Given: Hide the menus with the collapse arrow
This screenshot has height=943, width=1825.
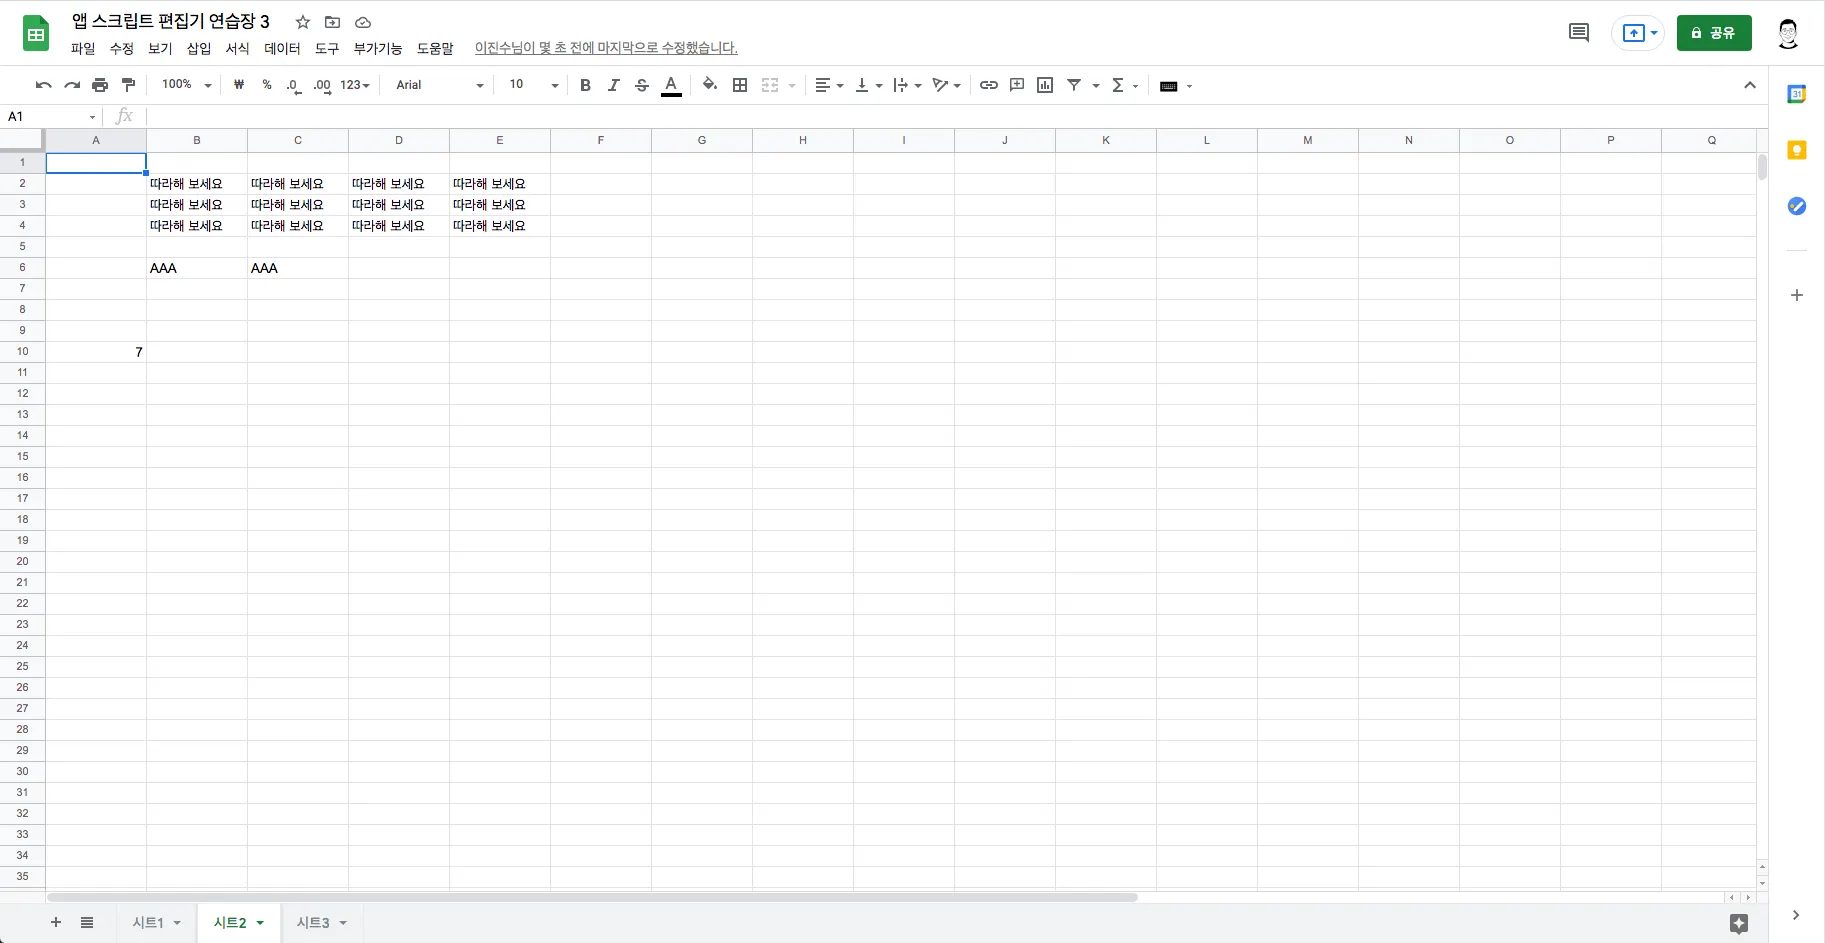Looking at the screenshot, I should tap(1750, 85).
